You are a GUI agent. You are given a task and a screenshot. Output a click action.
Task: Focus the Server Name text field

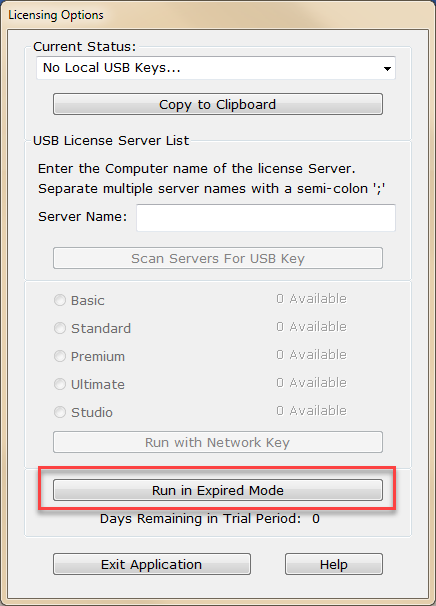click(x=266, y=218)
